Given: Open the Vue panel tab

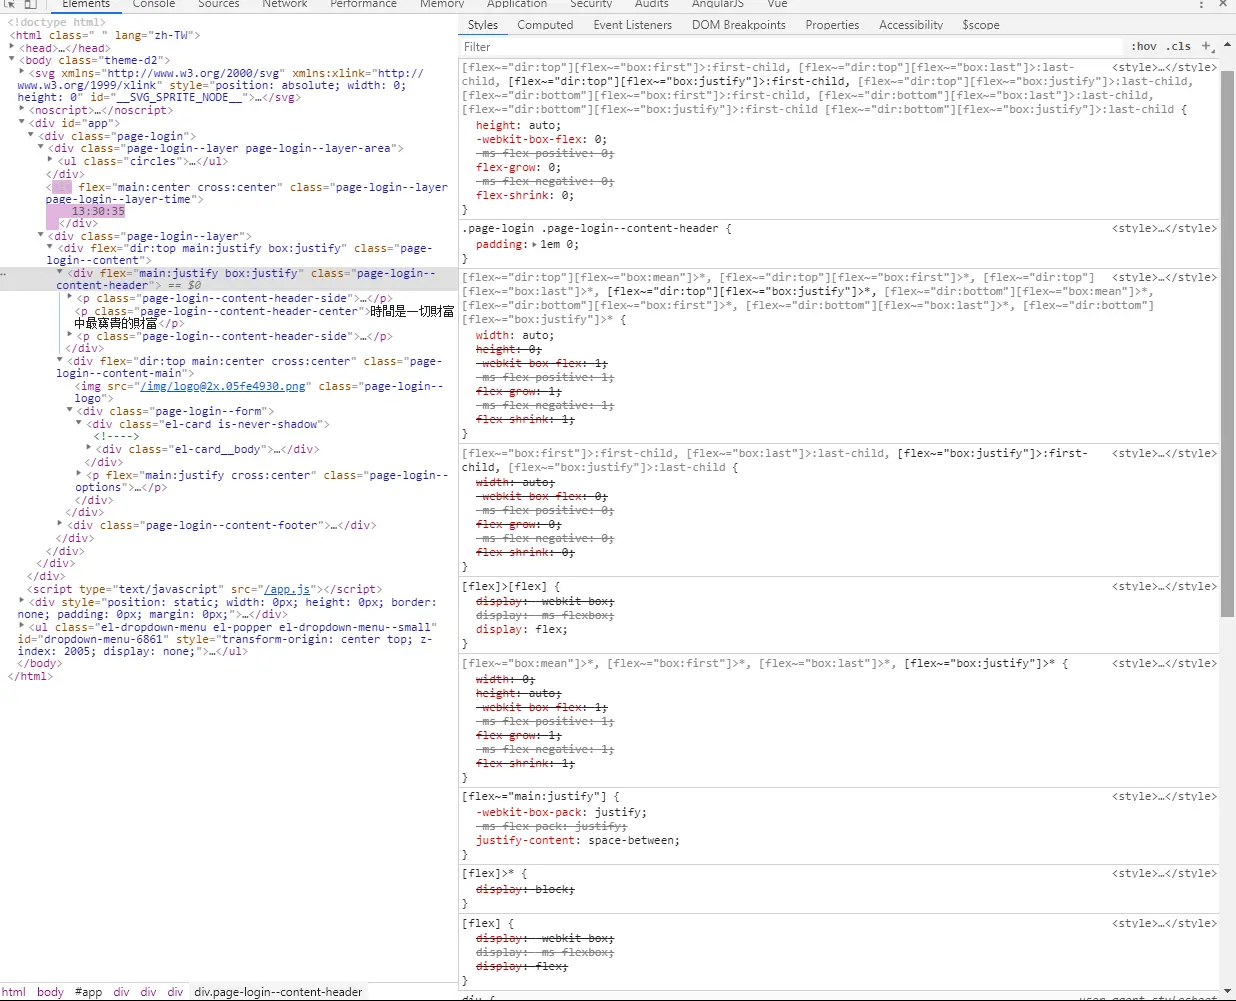Looking at the screenshot, I should pyautogui.click(x=777, y=4).
